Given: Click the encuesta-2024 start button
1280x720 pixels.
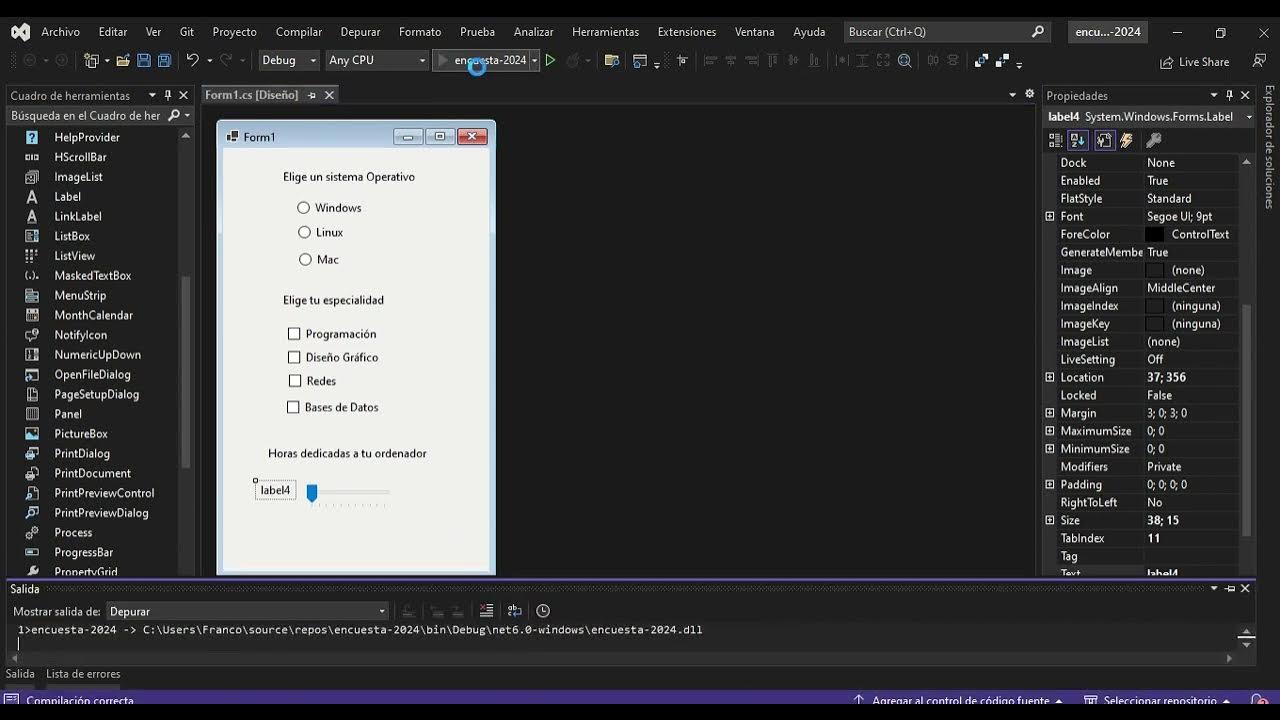Looking at the screenshot, I should tap(482, 61).
